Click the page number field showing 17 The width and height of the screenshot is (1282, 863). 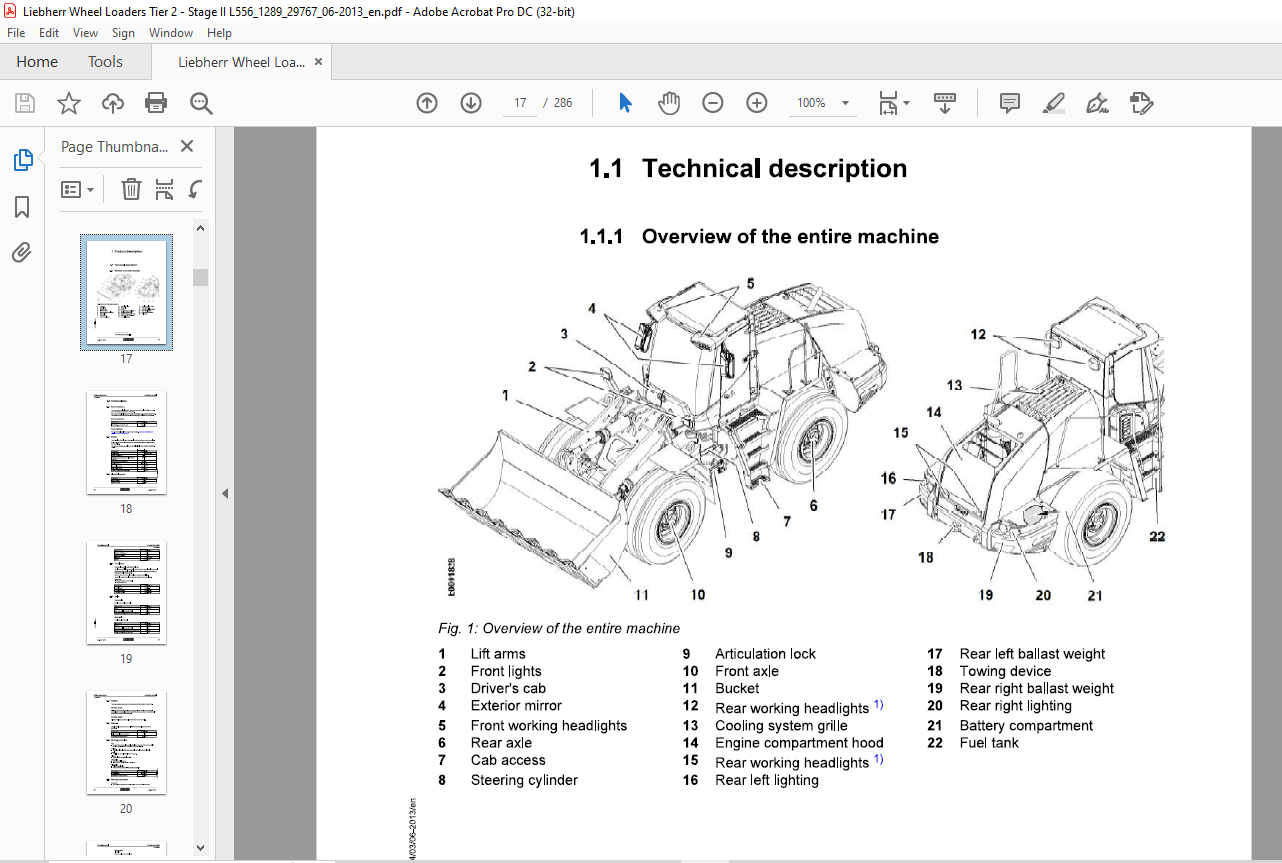[x=520, y=103]
